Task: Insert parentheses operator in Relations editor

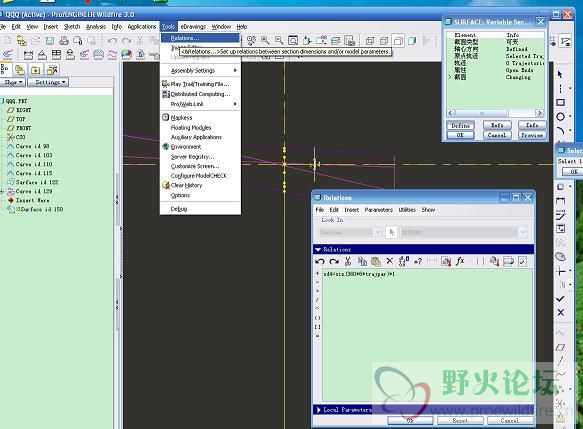Action: coord(317,318)
